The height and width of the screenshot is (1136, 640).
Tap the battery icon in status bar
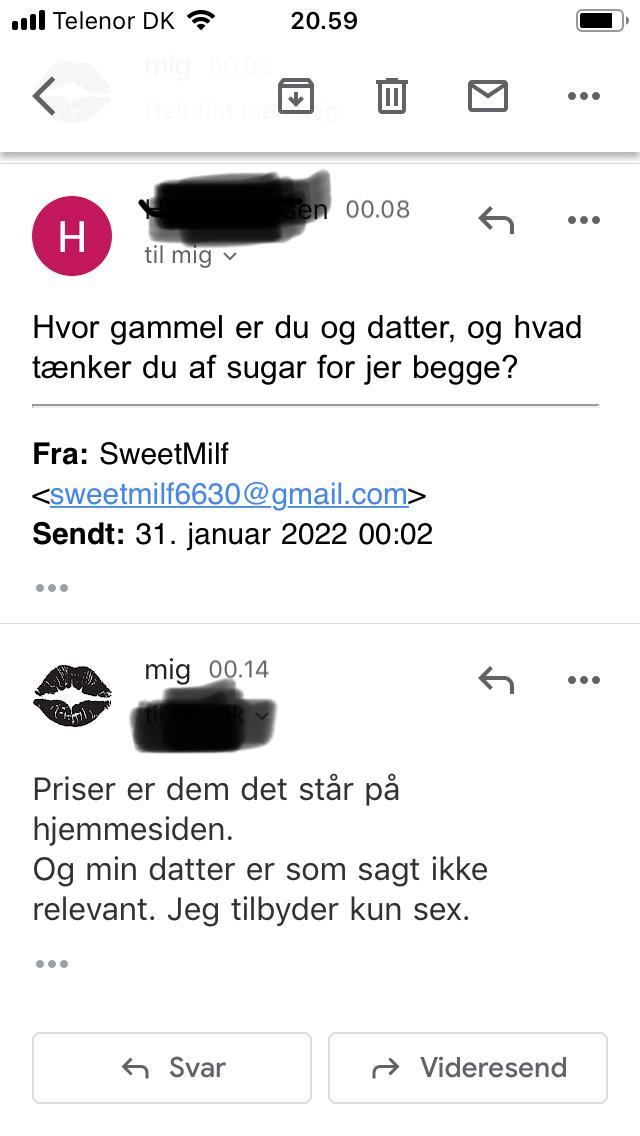tap(600, 21)
